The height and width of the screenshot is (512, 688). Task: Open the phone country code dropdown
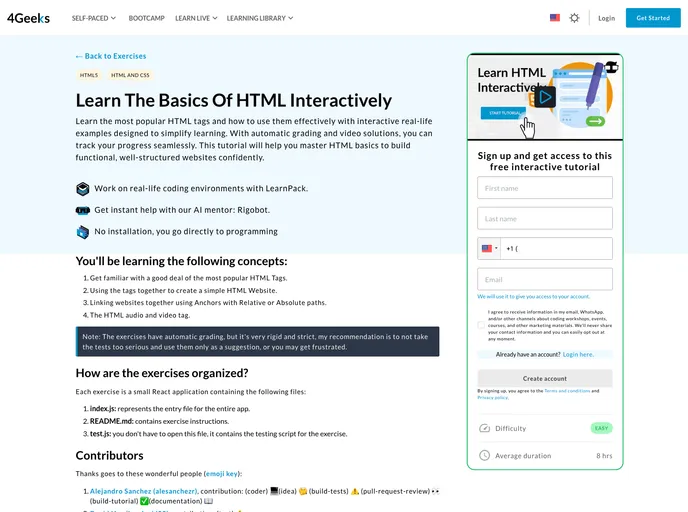coord(489,248)
